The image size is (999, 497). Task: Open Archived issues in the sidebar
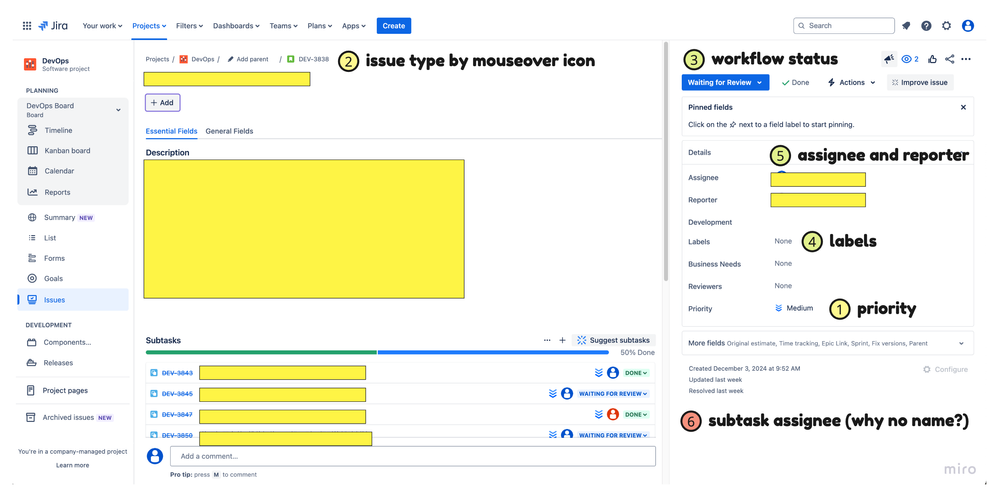point(73,417)
